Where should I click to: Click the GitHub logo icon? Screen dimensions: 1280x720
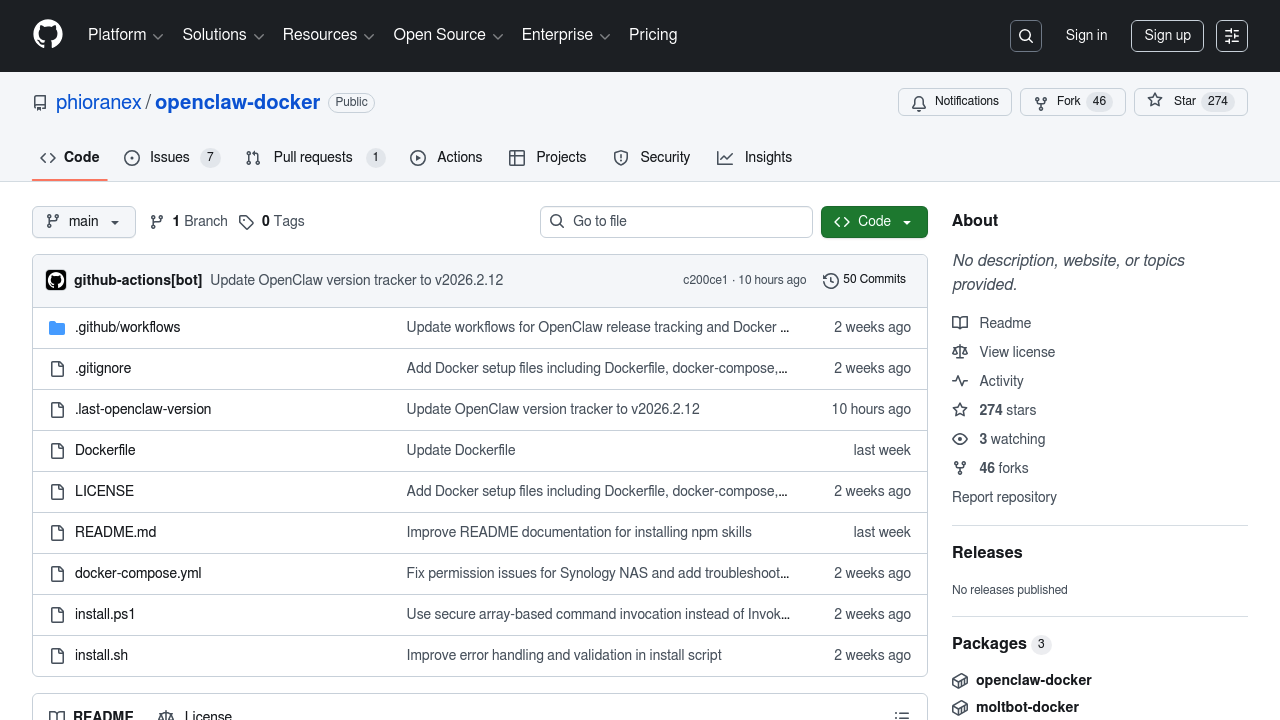(x=48, y=35)
